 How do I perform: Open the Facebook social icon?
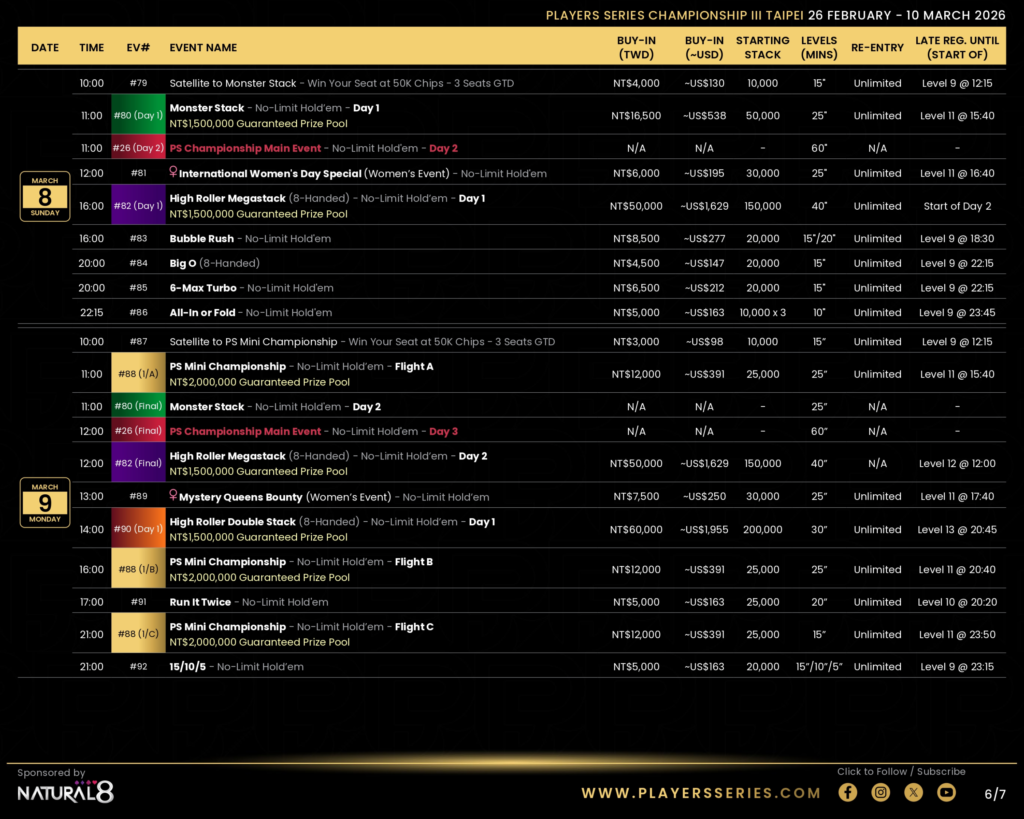pos(848,793)
